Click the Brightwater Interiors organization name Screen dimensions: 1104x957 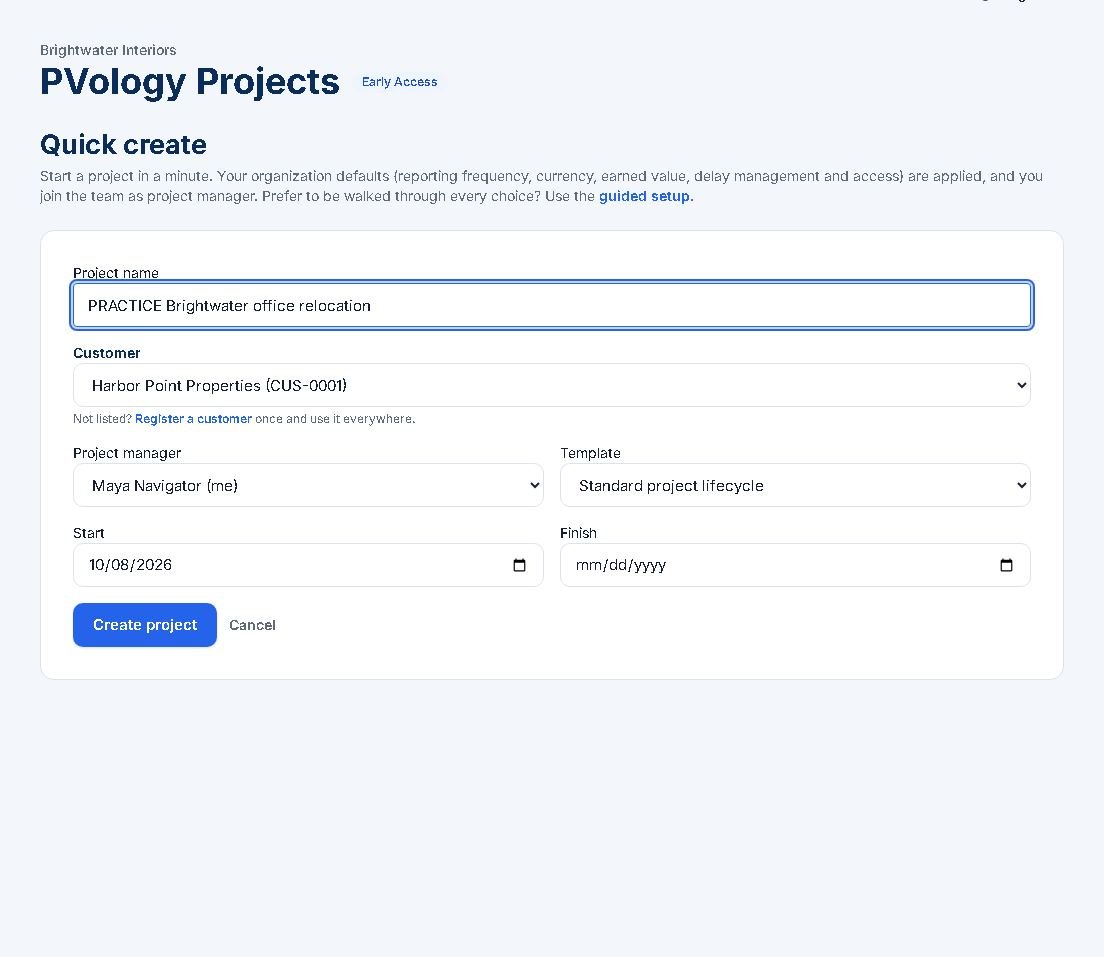tap(108, 50)
